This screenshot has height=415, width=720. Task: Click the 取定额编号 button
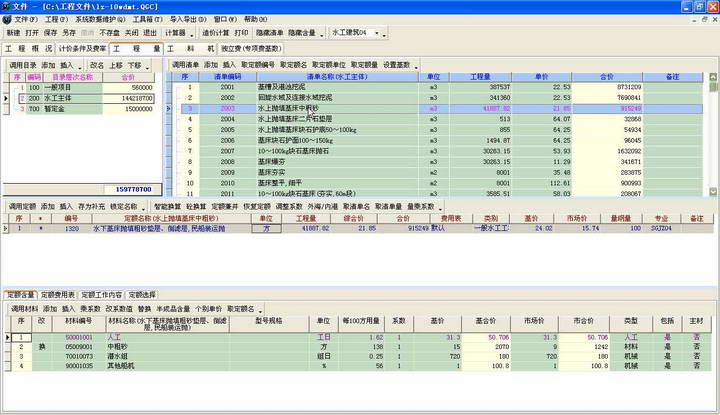pyautogui.click(x=258, y=65)
